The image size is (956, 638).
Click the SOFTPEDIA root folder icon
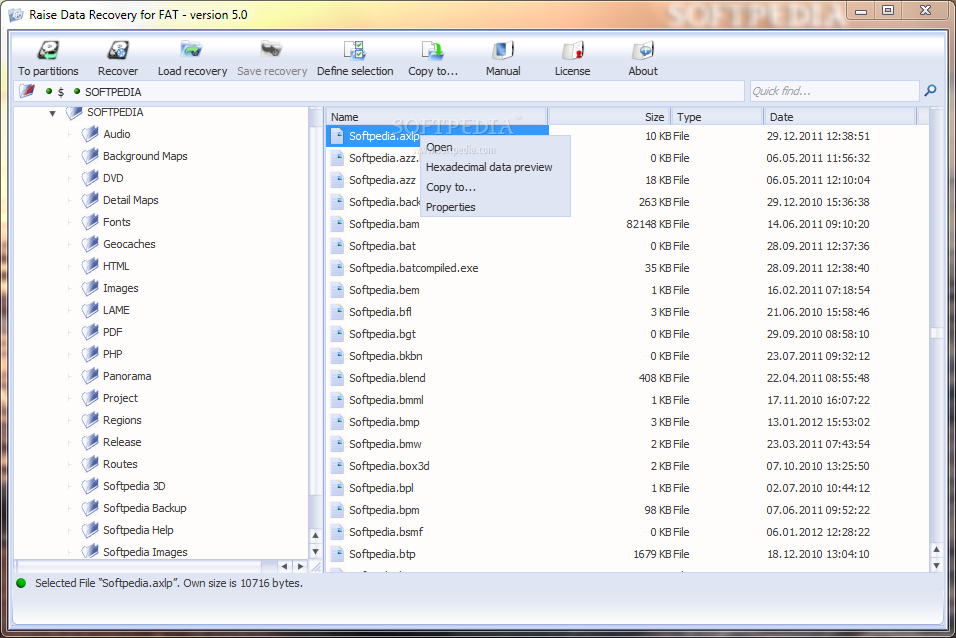pyautogui.click(x=74, y=112)
